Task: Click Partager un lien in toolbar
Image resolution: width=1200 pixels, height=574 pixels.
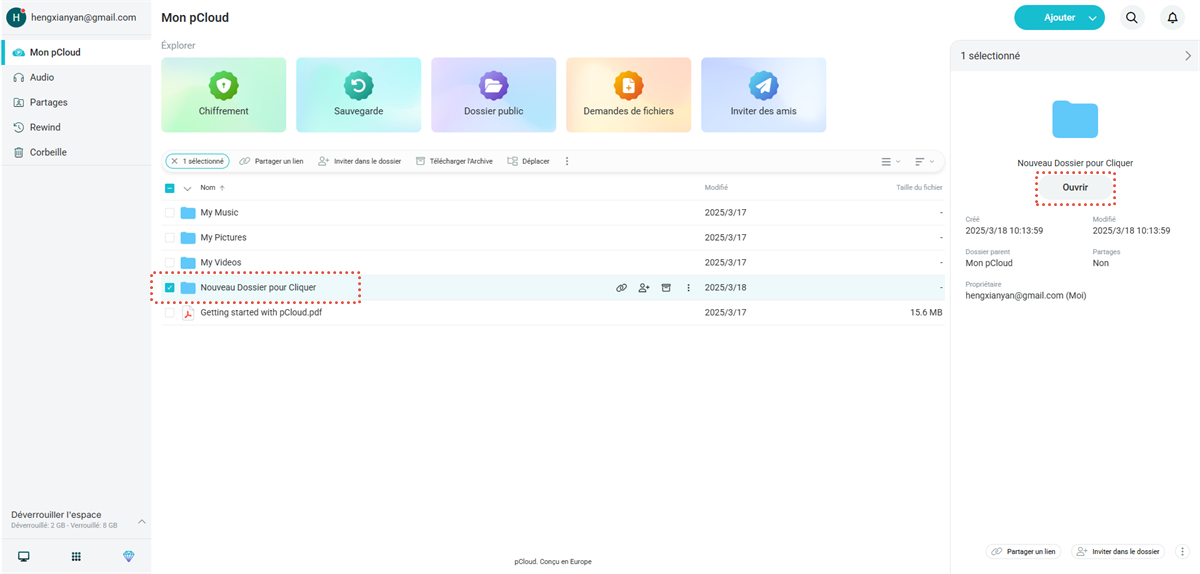Action: coord(272,161)
